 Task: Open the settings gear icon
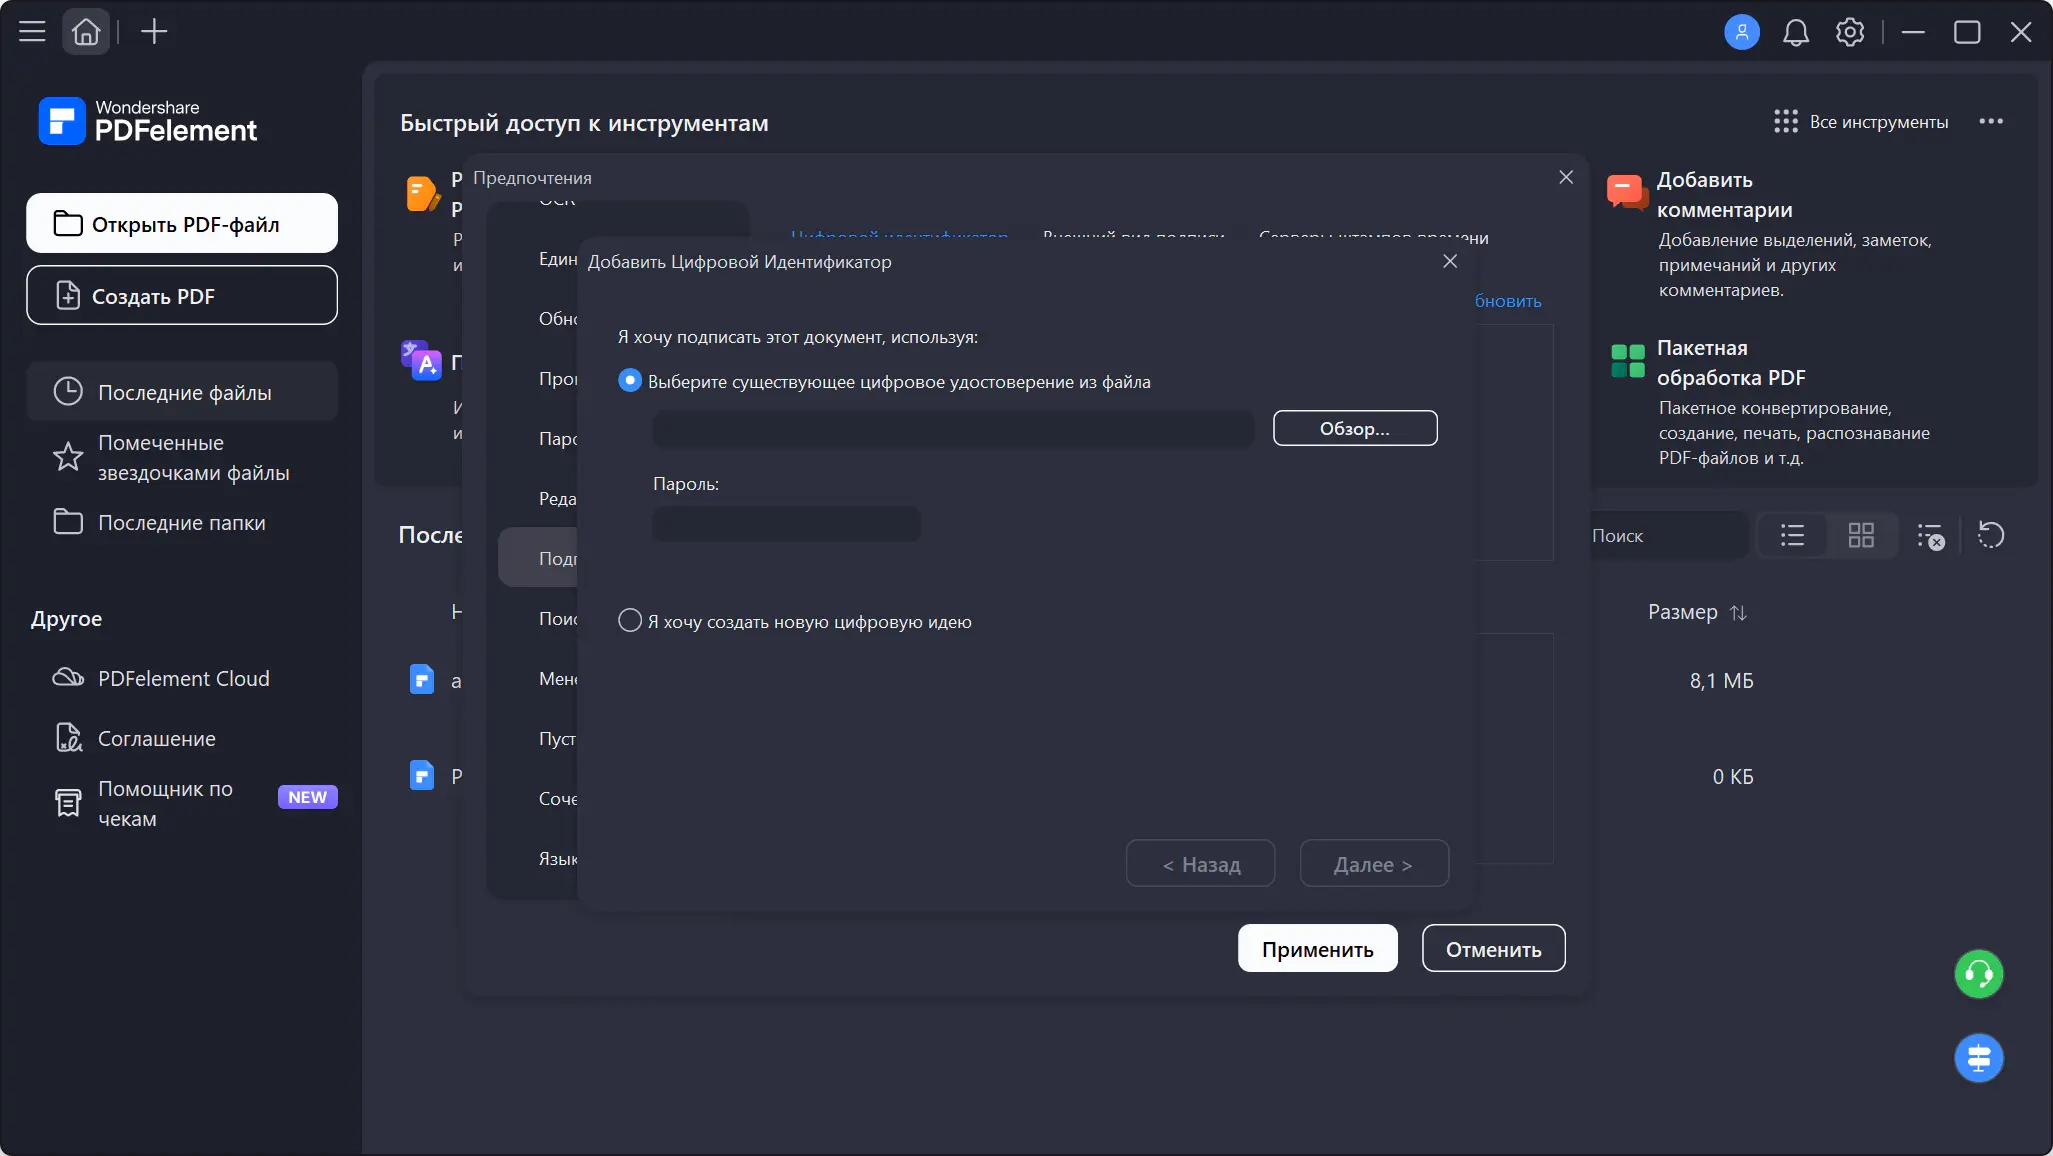[1850, 32]
